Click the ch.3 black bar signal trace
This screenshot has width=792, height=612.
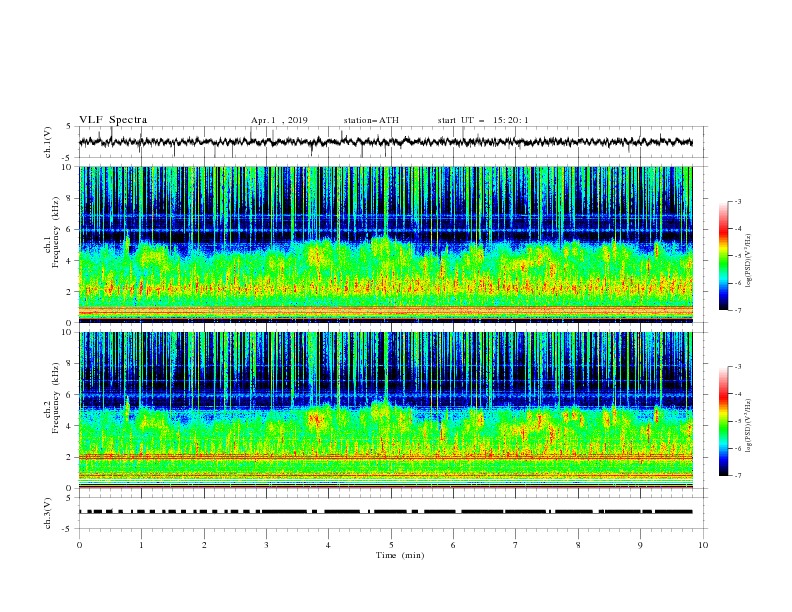point(386,512)
